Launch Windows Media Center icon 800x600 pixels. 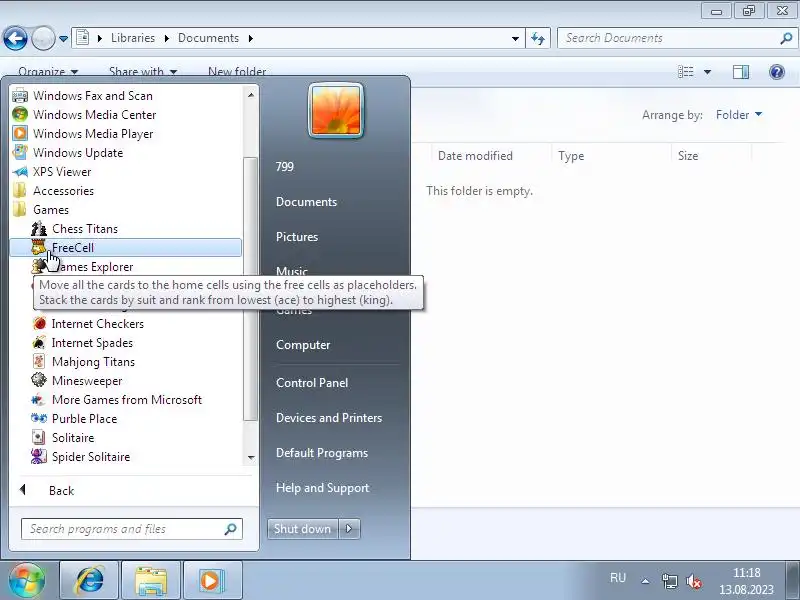coord(20,114)
